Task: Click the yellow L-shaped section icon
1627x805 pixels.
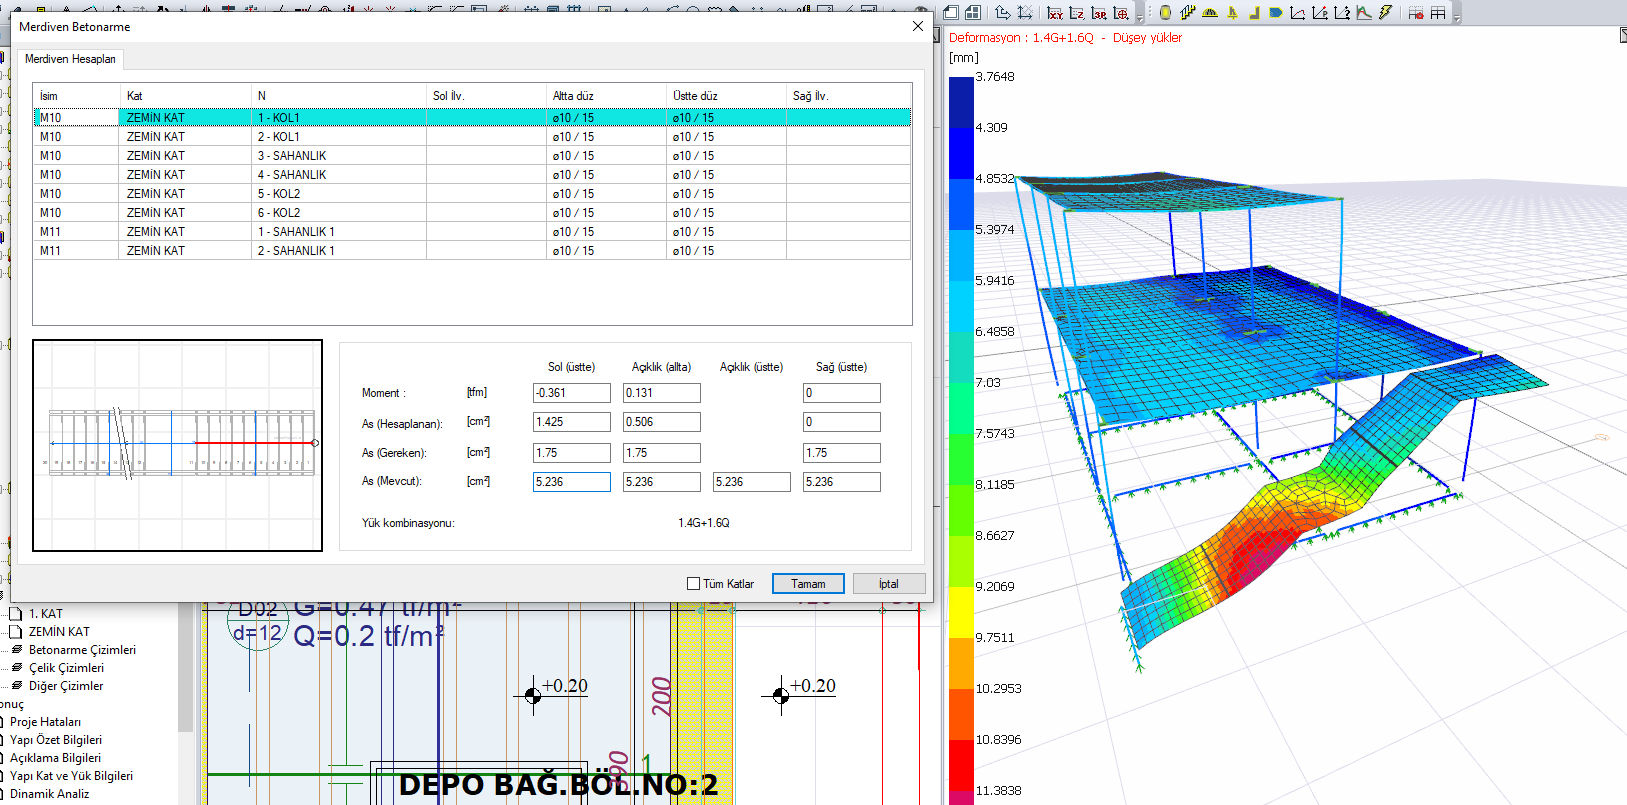Action: (x=1254, y=13)
